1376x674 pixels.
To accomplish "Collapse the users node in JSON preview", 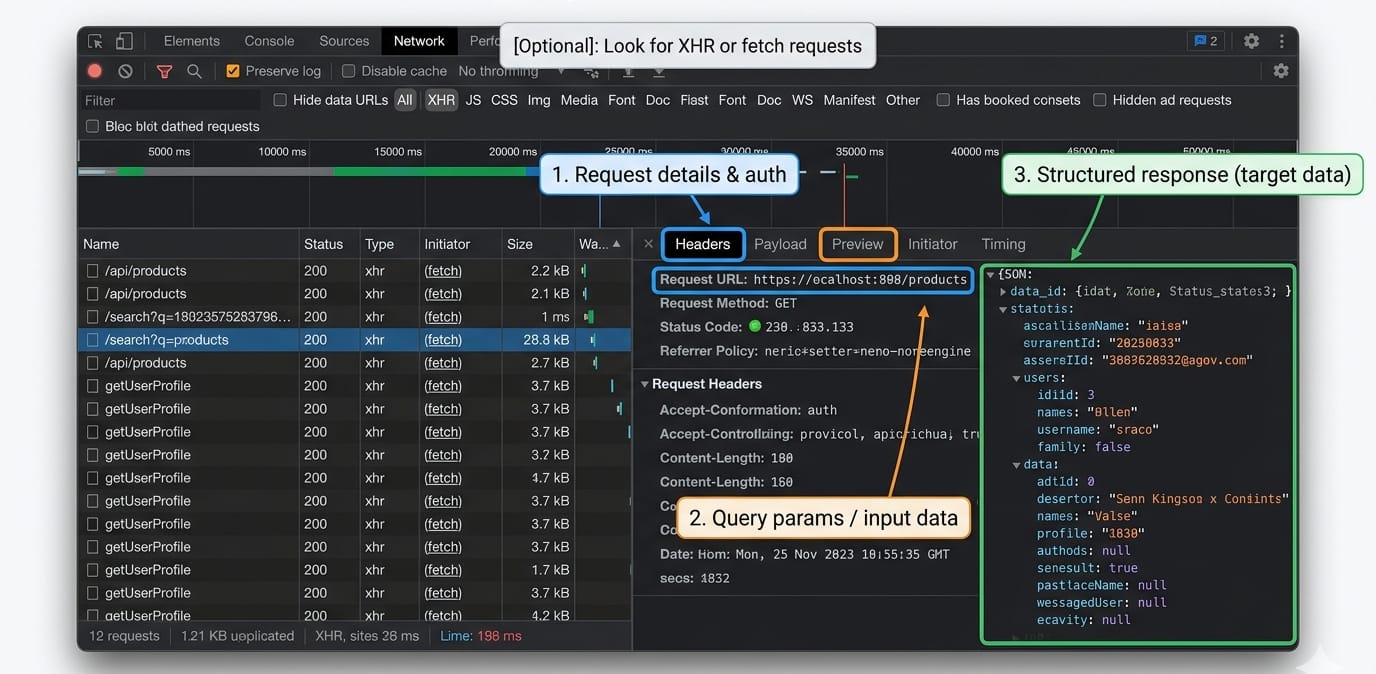I will [1016, 378].
